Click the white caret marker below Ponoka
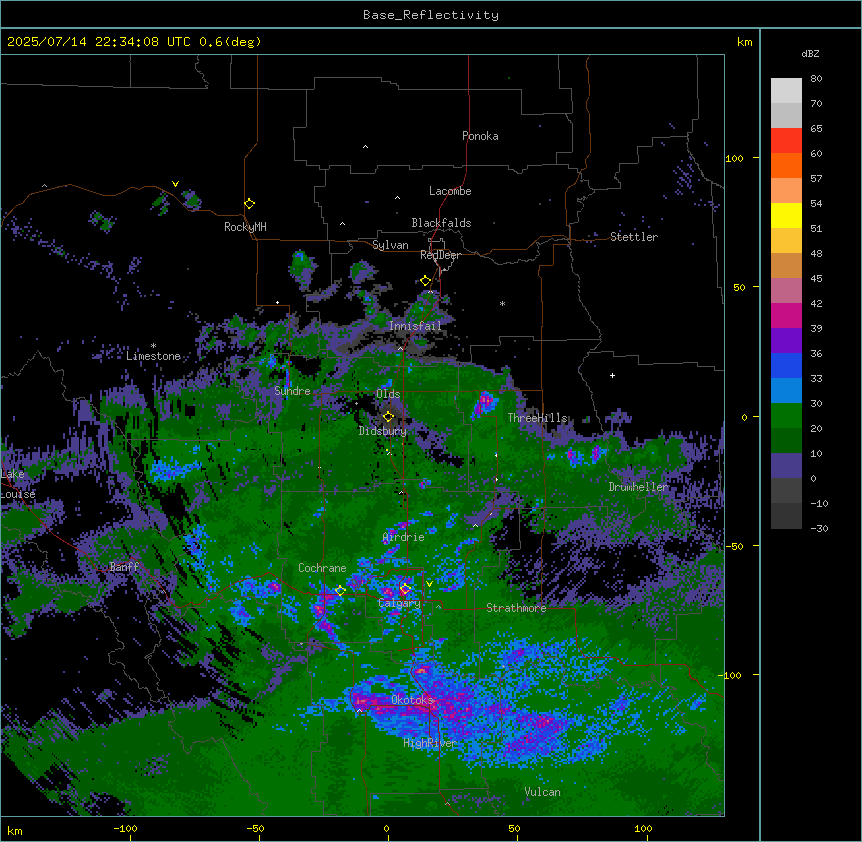Viewport: 862px width, 842px height. click(365, 147)
